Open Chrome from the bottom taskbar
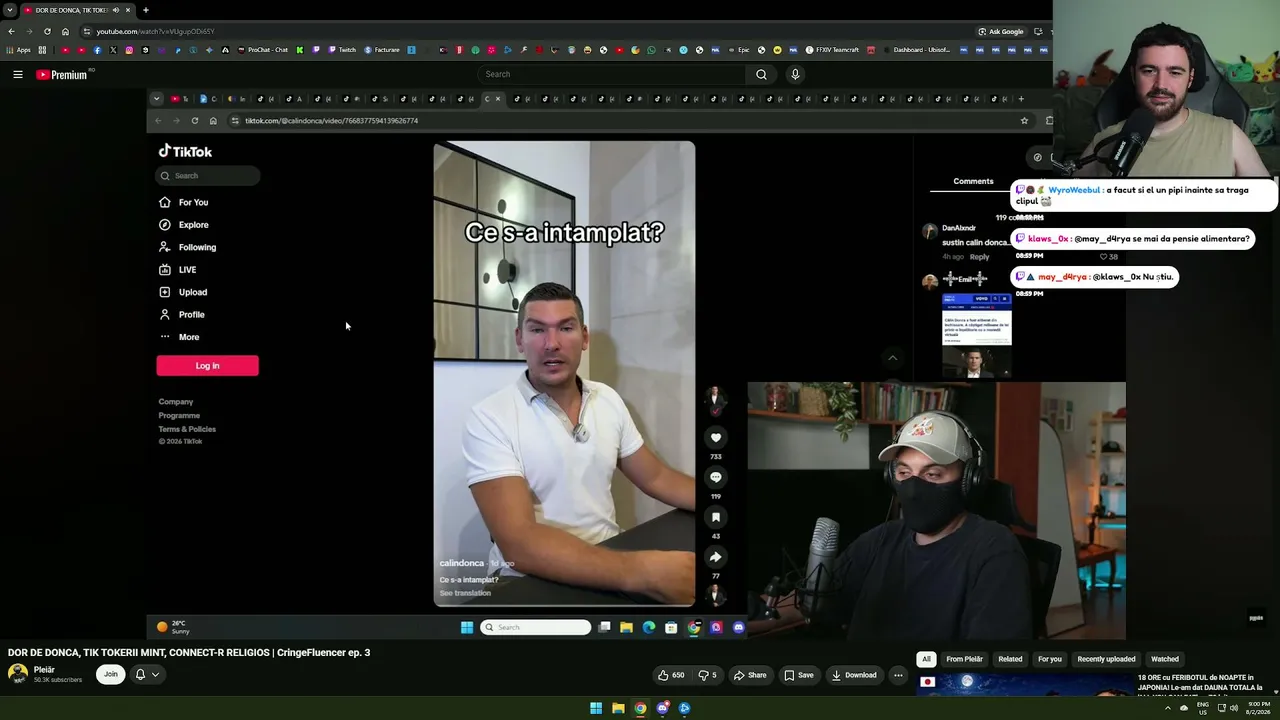This screenshot has height=720, width=1280. click(x=640, y=708)
